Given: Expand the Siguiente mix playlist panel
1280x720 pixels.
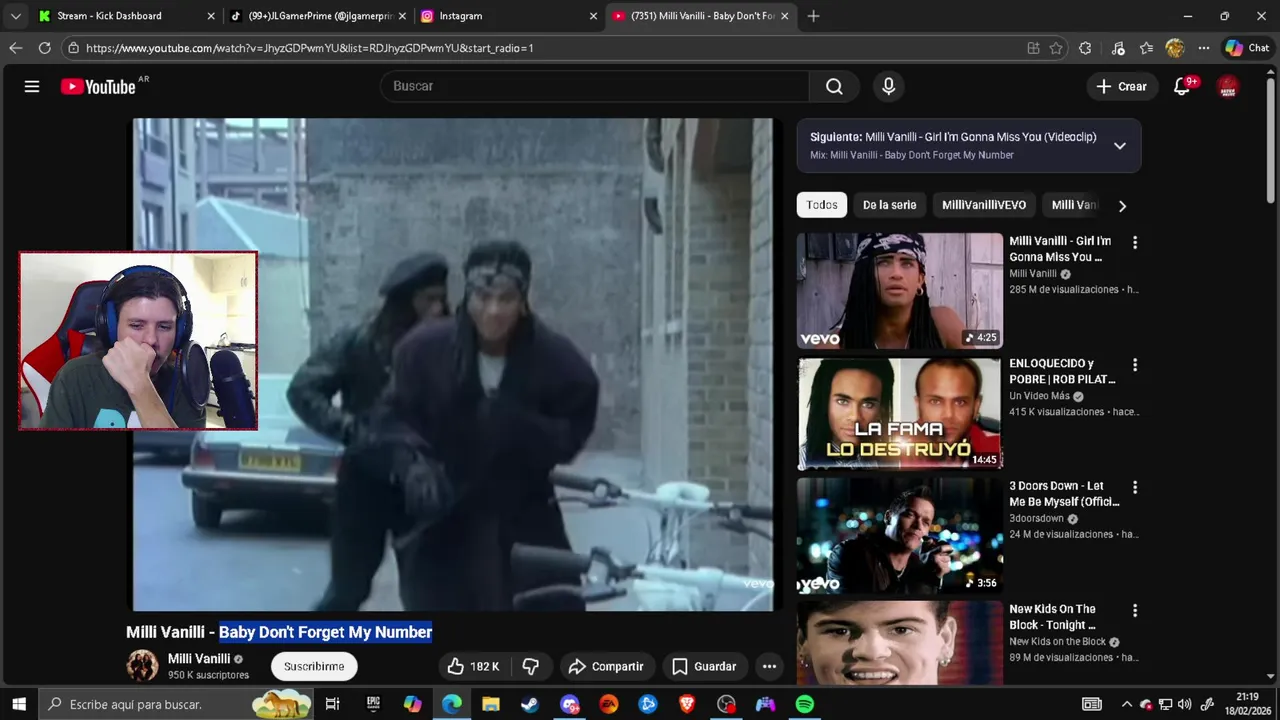Looking at the screenshot, I should (x=1120, y=146).
